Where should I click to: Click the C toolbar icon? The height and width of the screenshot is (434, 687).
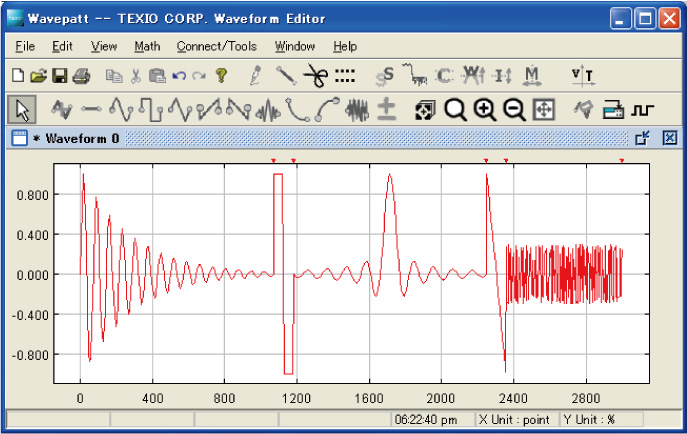coord(443,76)
